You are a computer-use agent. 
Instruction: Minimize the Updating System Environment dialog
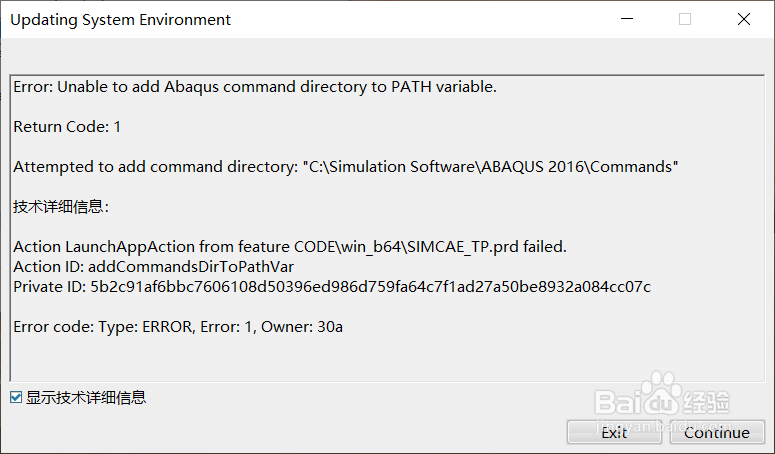627,19
